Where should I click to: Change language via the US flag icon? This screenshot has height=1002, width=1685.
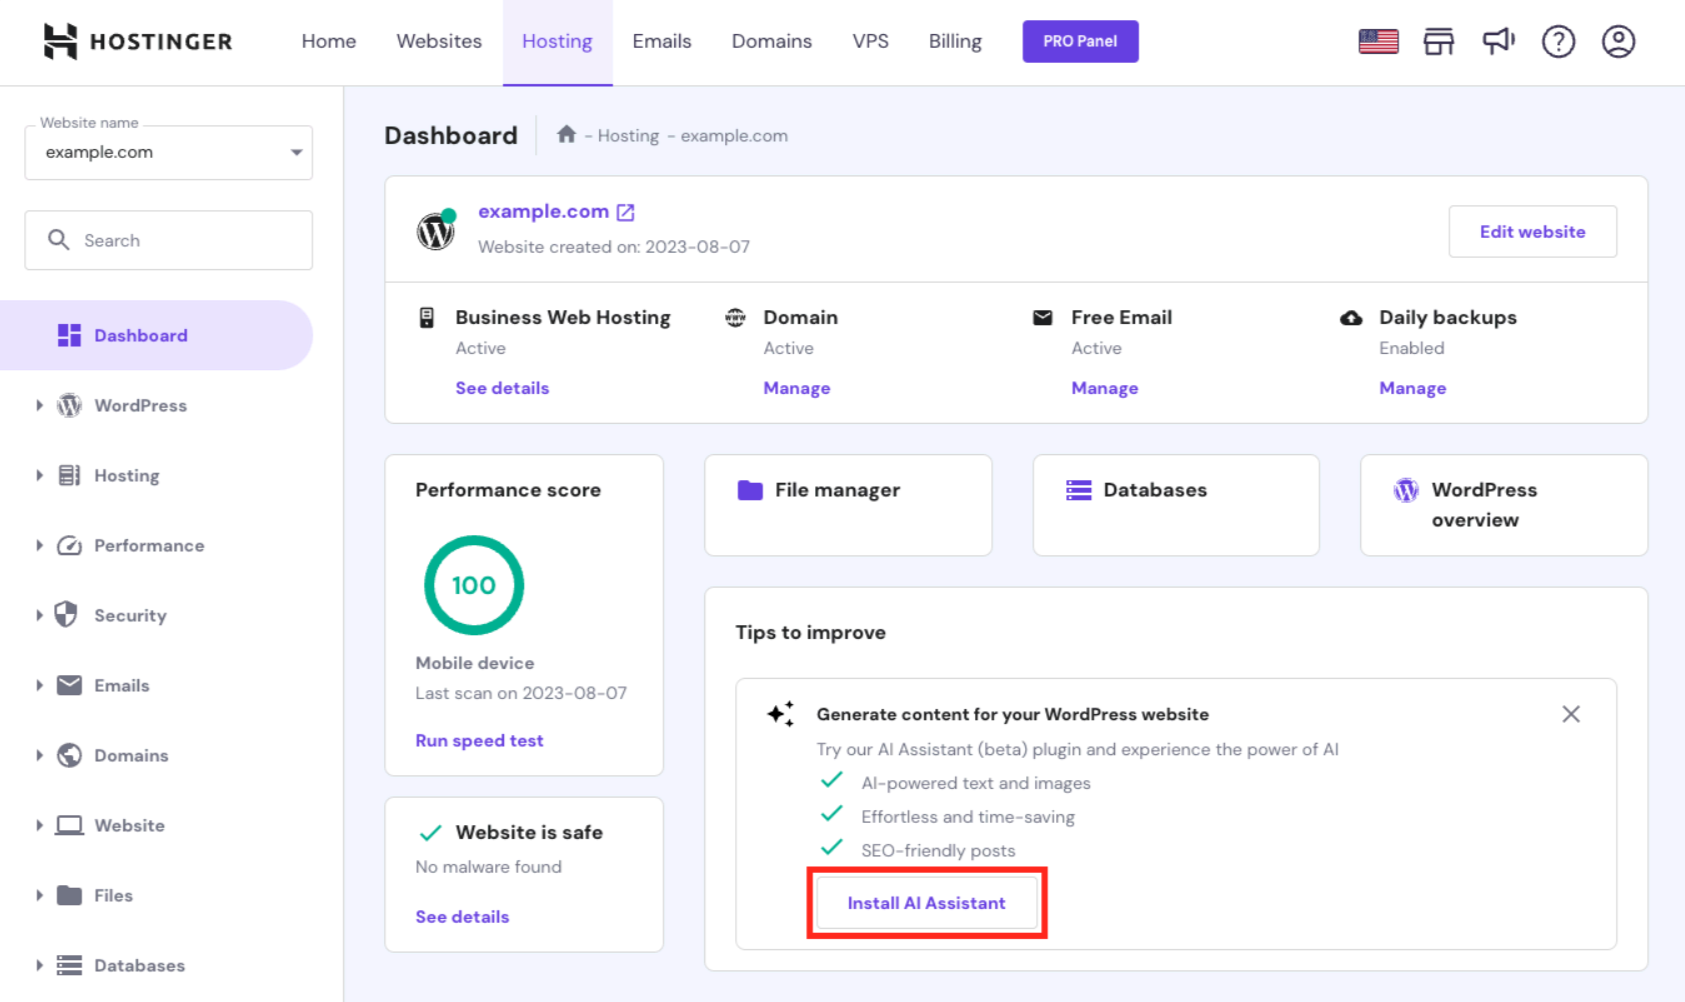1377,41
